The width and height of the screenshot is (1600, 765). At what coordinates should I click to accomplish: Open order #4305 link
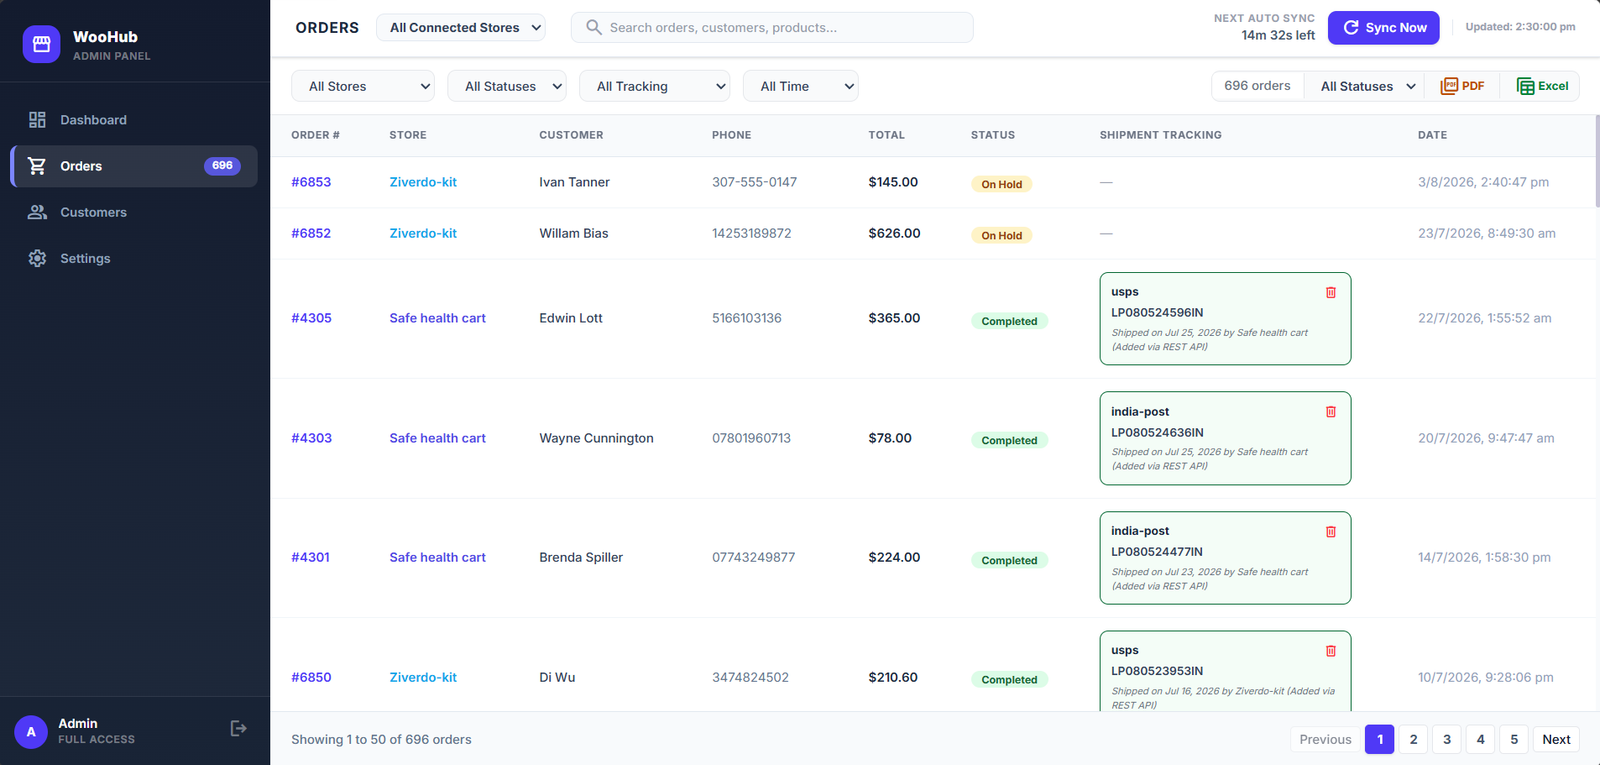click(311, 318)
